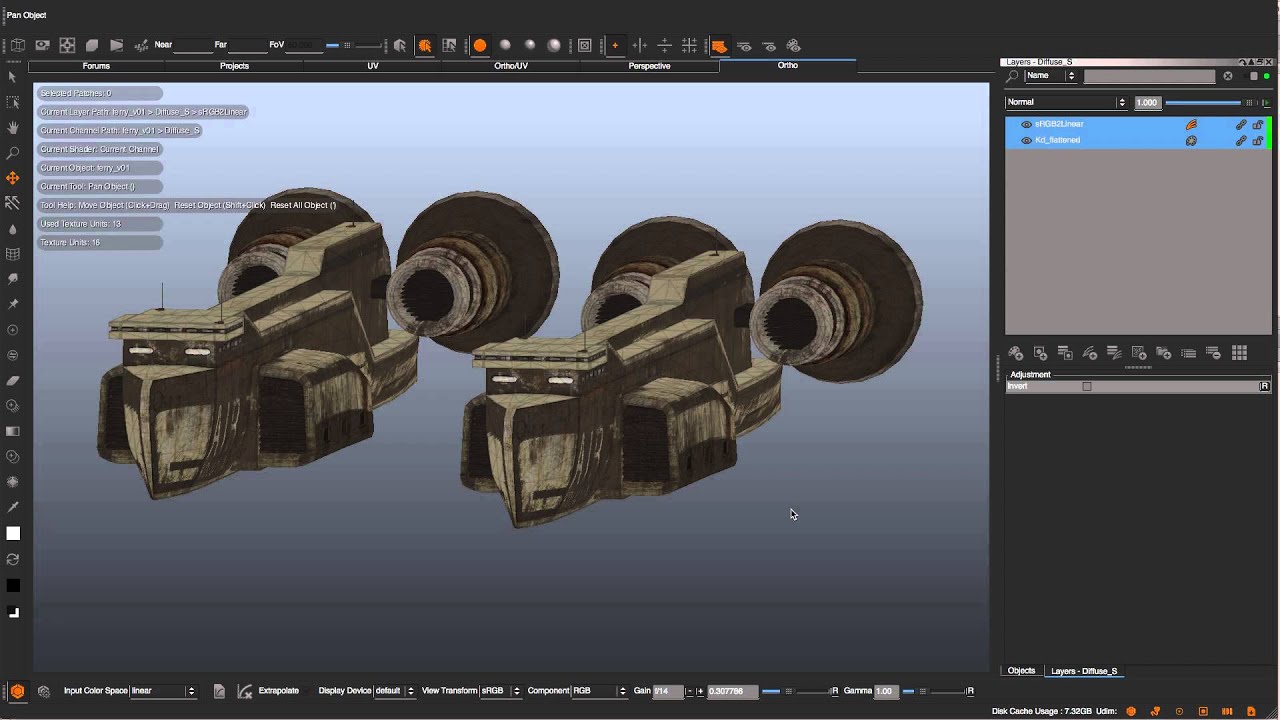Screen dimensions: 1280x720
Task: Click the palette icon on Kd_flattened layer
Action: click(1191, 141)
